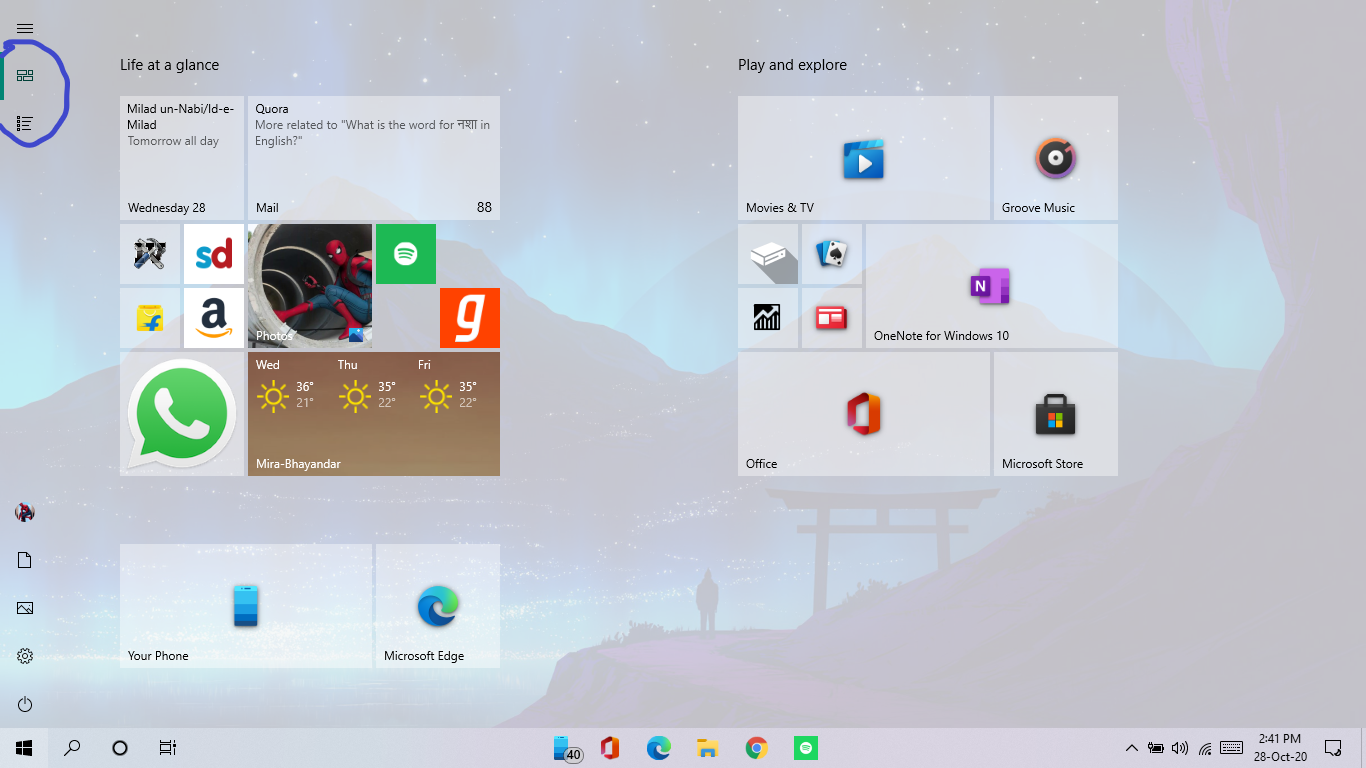
Task: Open the volume speaker tray icon
Action: pos(1180,748)
